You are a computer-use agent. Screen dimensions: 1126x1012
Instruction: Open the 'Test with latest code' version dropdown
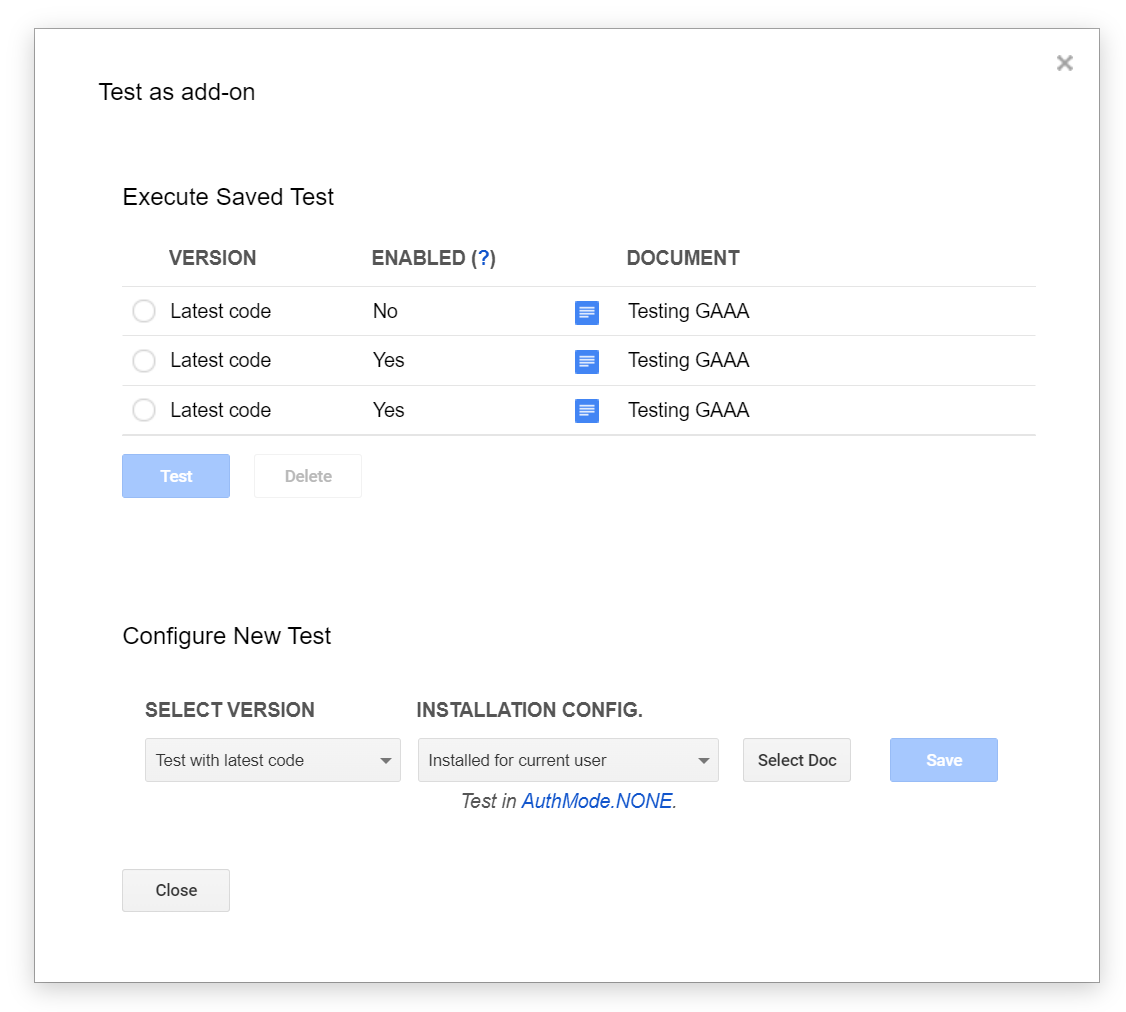(x=273, y=760)
